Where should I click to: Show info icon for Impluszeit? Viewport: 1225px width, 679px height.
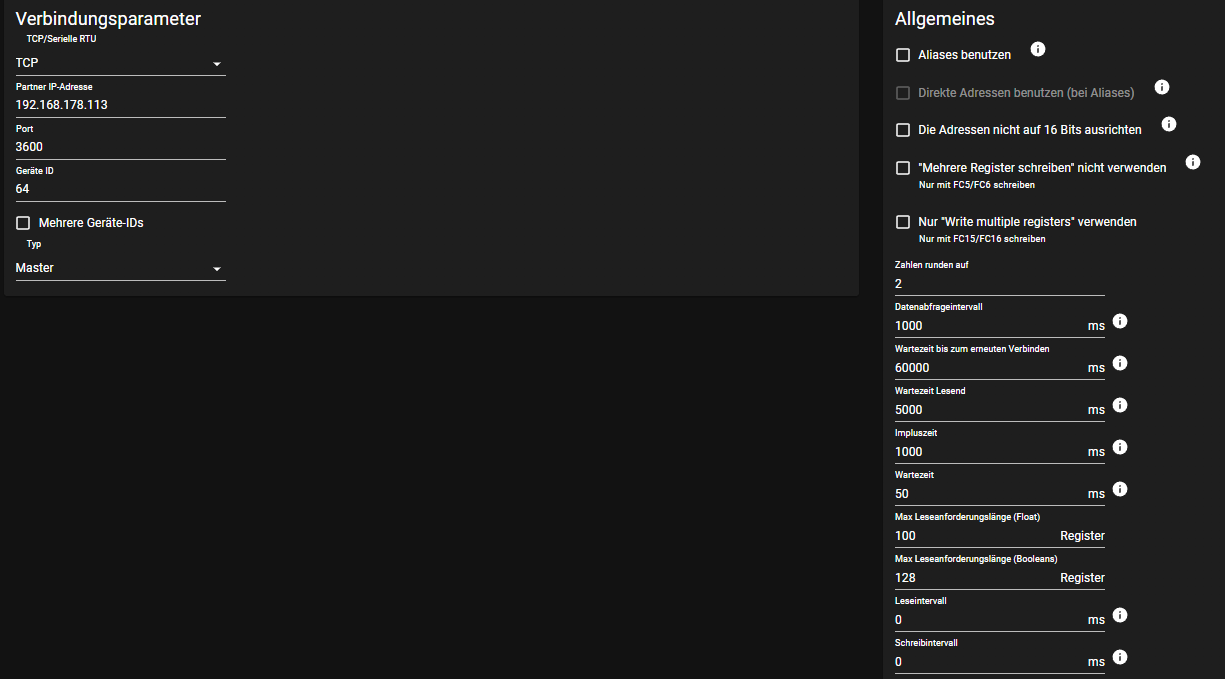(1120, 447)
